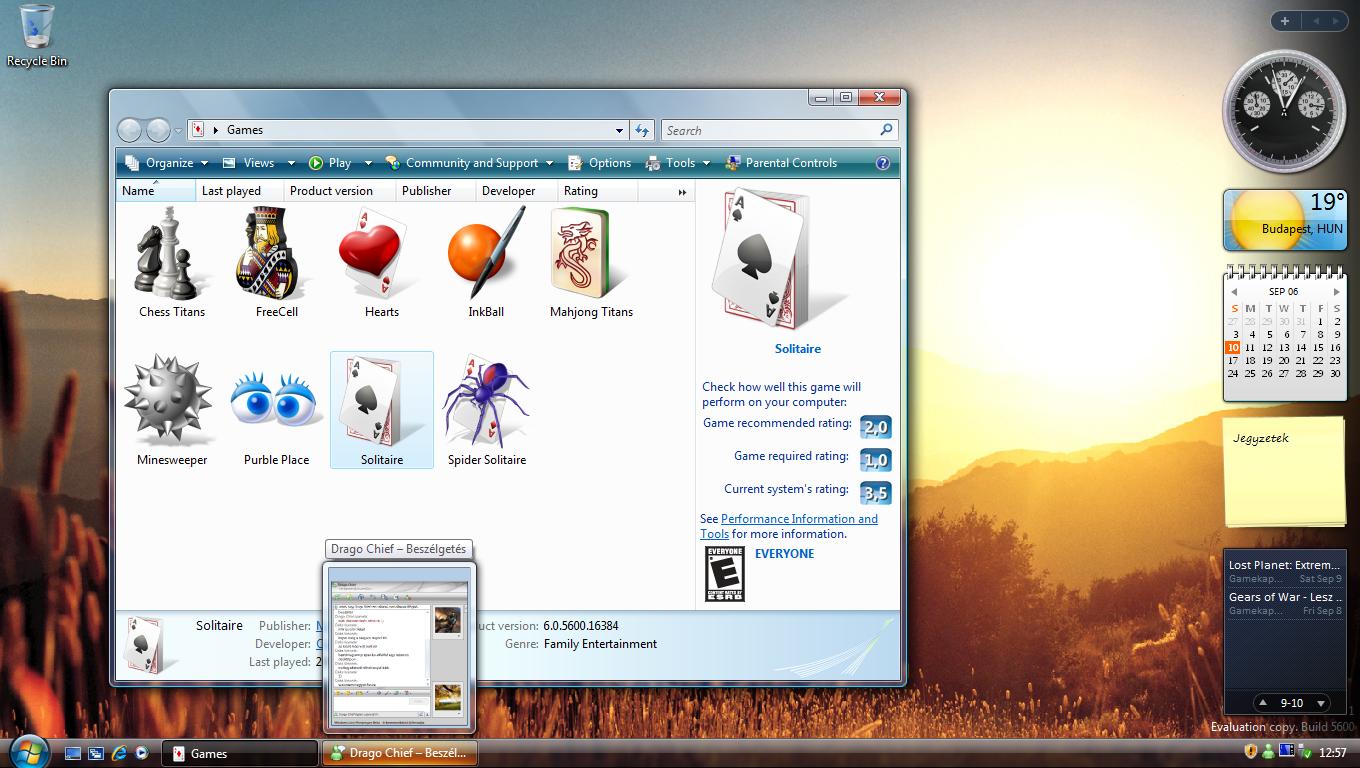
Task: Open the Play dropdown arrow
Action: [368, 163]
